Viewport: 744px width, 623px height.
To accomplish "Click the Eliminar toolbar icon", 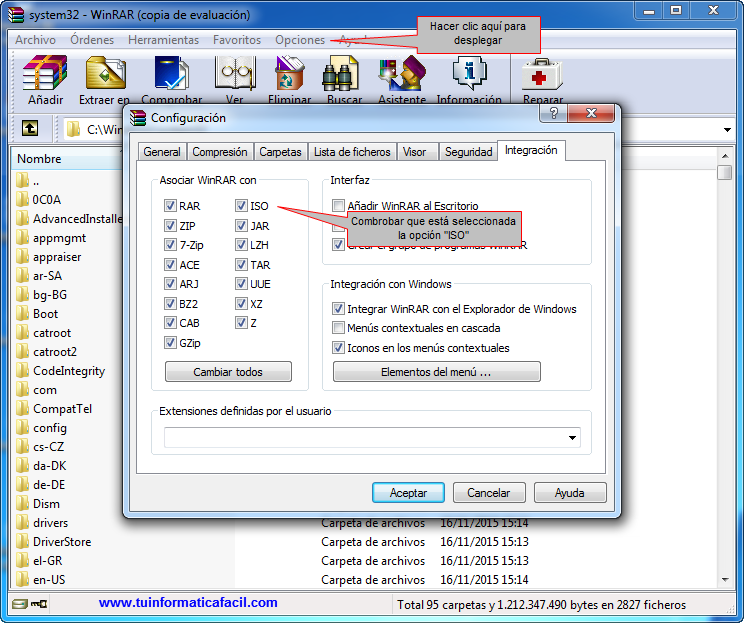I will [x=289, y=76].
